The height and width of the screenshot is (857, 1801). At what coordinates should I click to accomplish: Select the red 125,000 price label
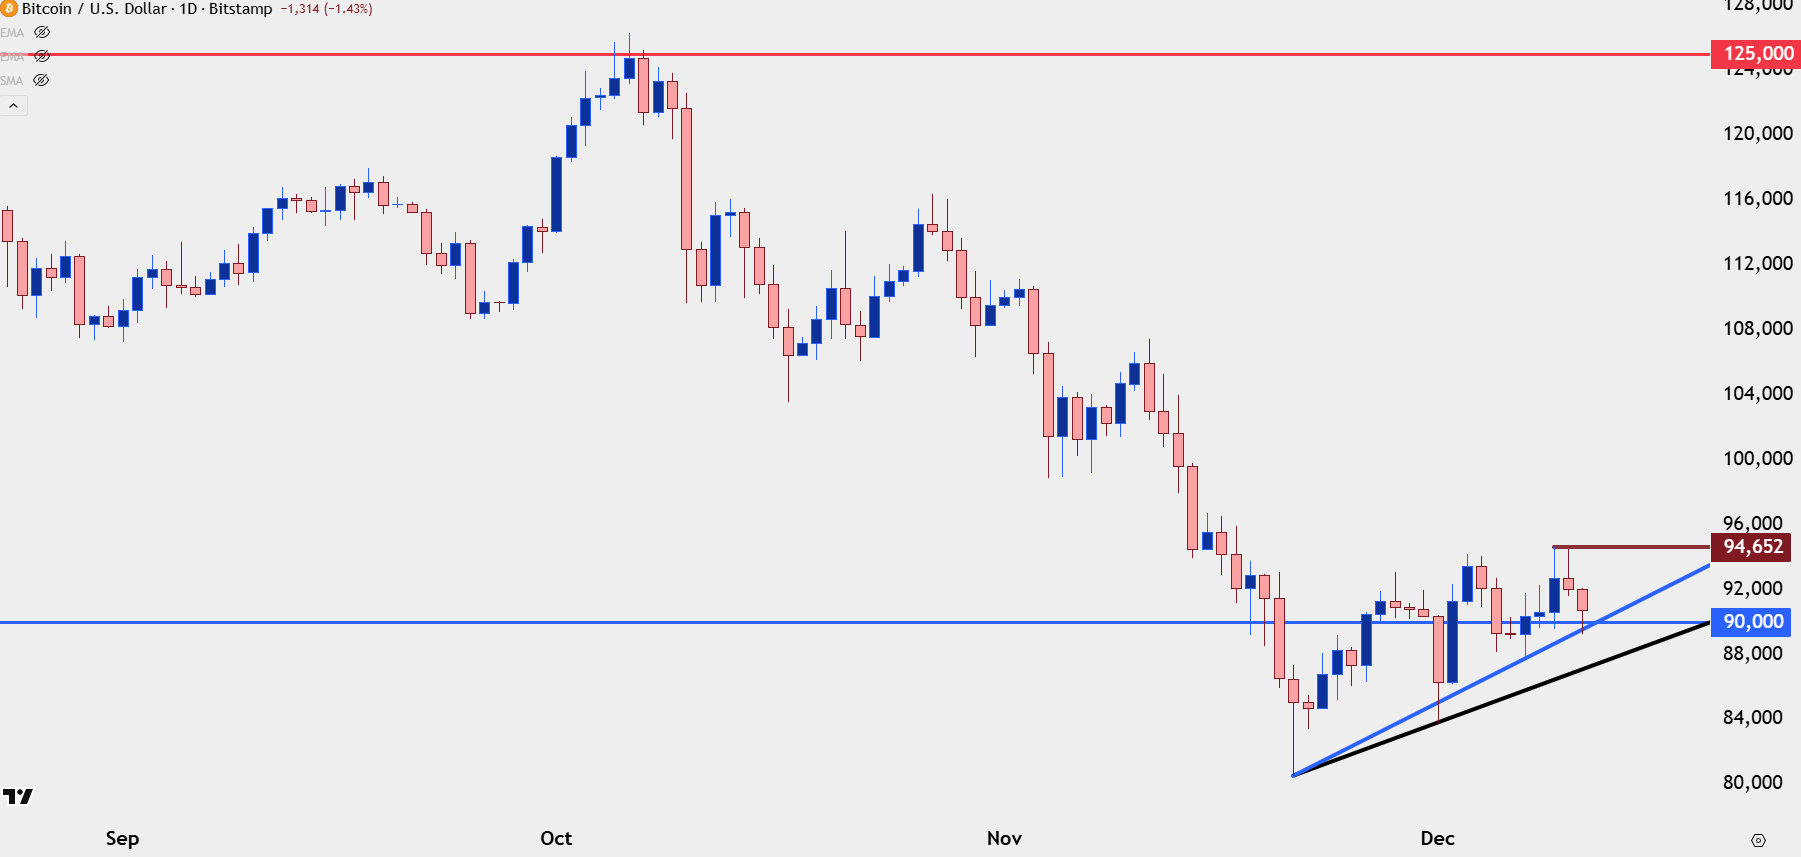(1757, 54)
